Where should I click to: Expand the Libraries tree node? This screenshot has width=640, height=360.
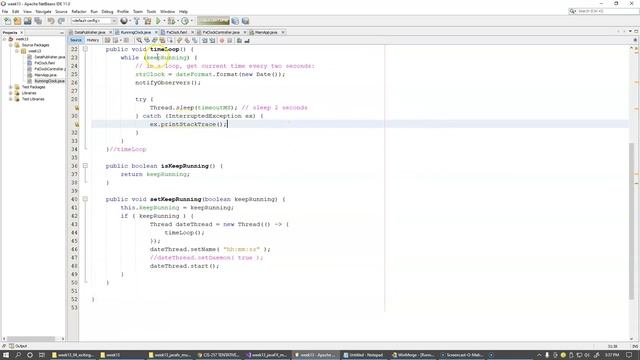click(x=11, y=93)
